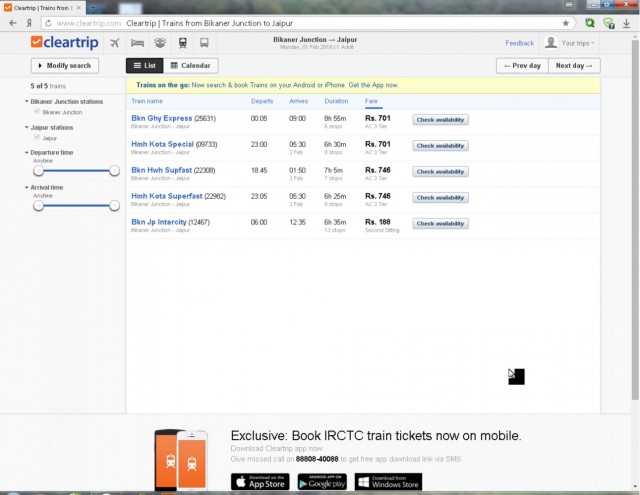Screen dimensions: 640x495
Task: Toggle the Bikaner Junction station checkbox
Action: click(38, 112)
